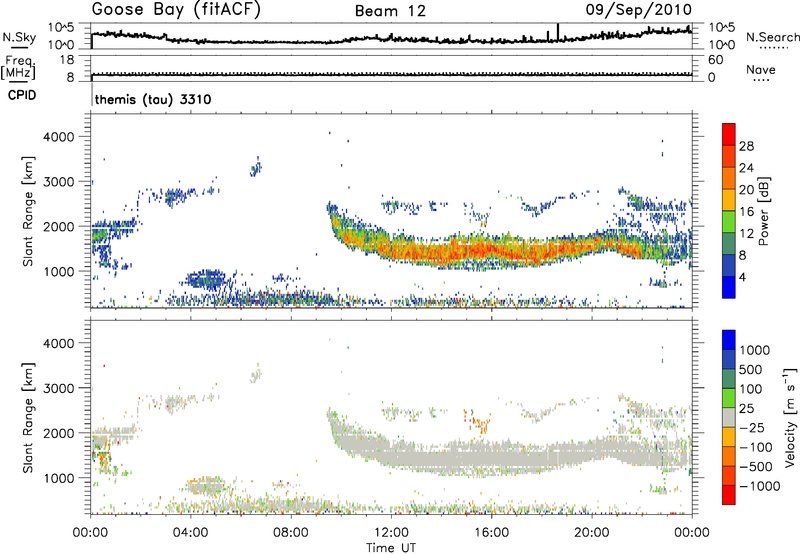Click the '16' label on the Power colorbar

(x=746, y=212)
